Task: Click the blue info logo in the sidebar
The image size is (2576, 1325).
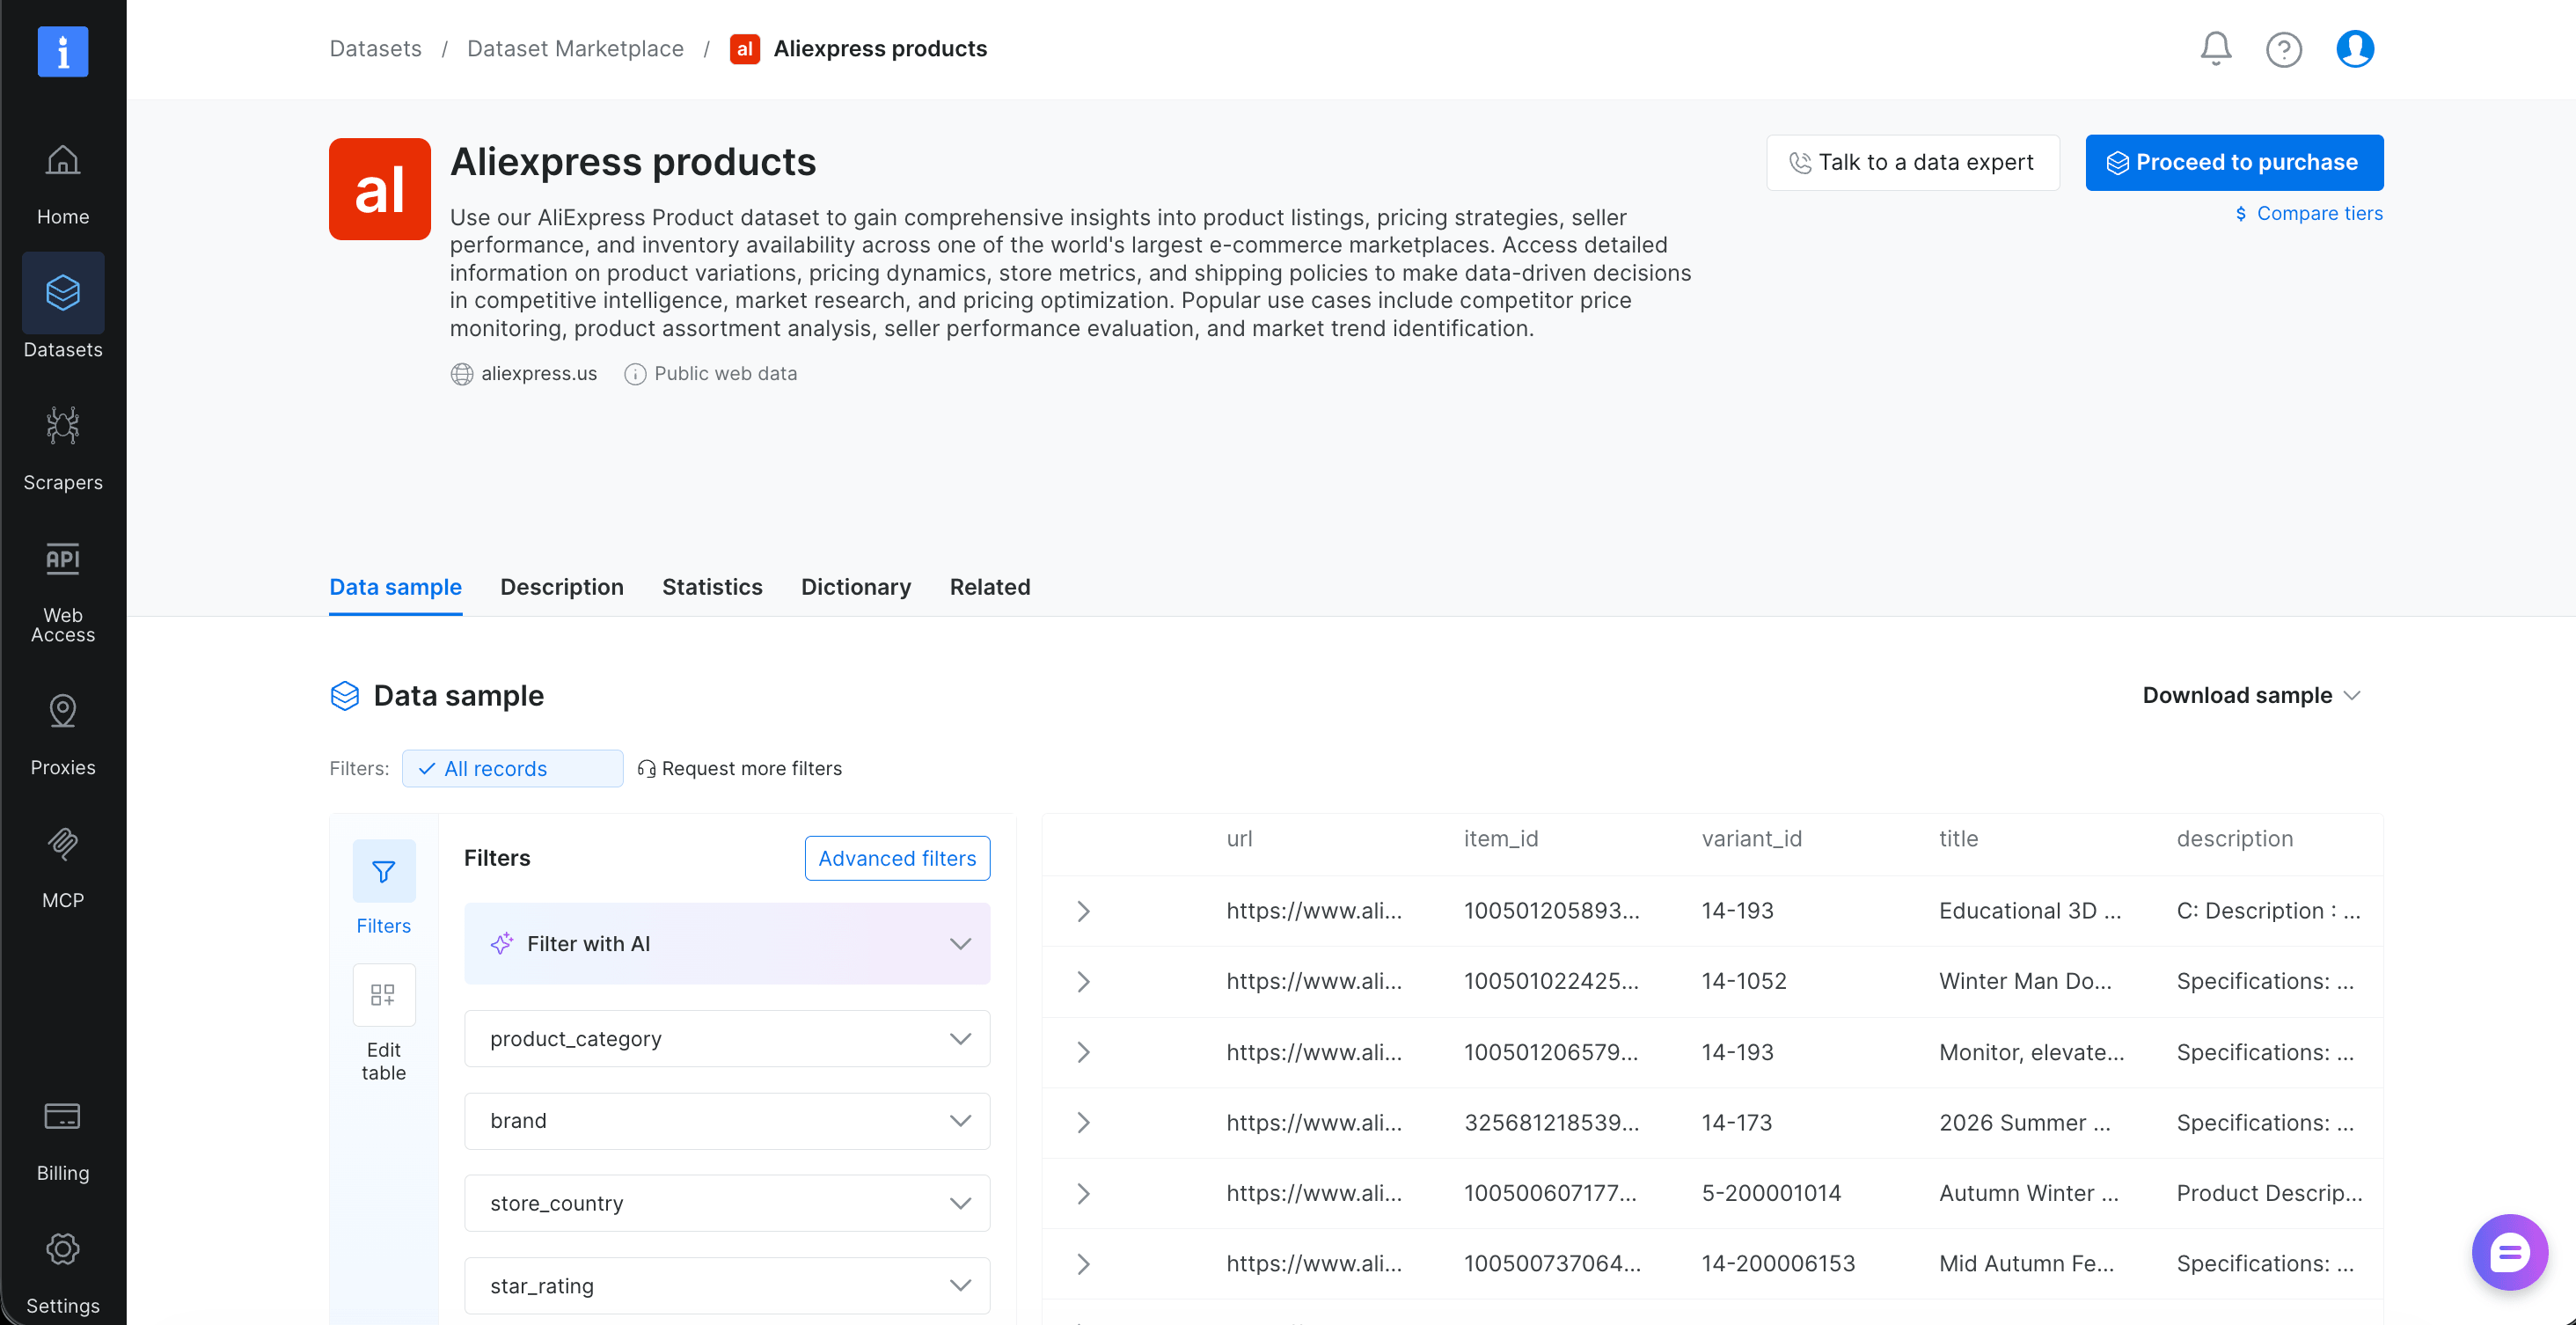Action: tap(62, 51)
